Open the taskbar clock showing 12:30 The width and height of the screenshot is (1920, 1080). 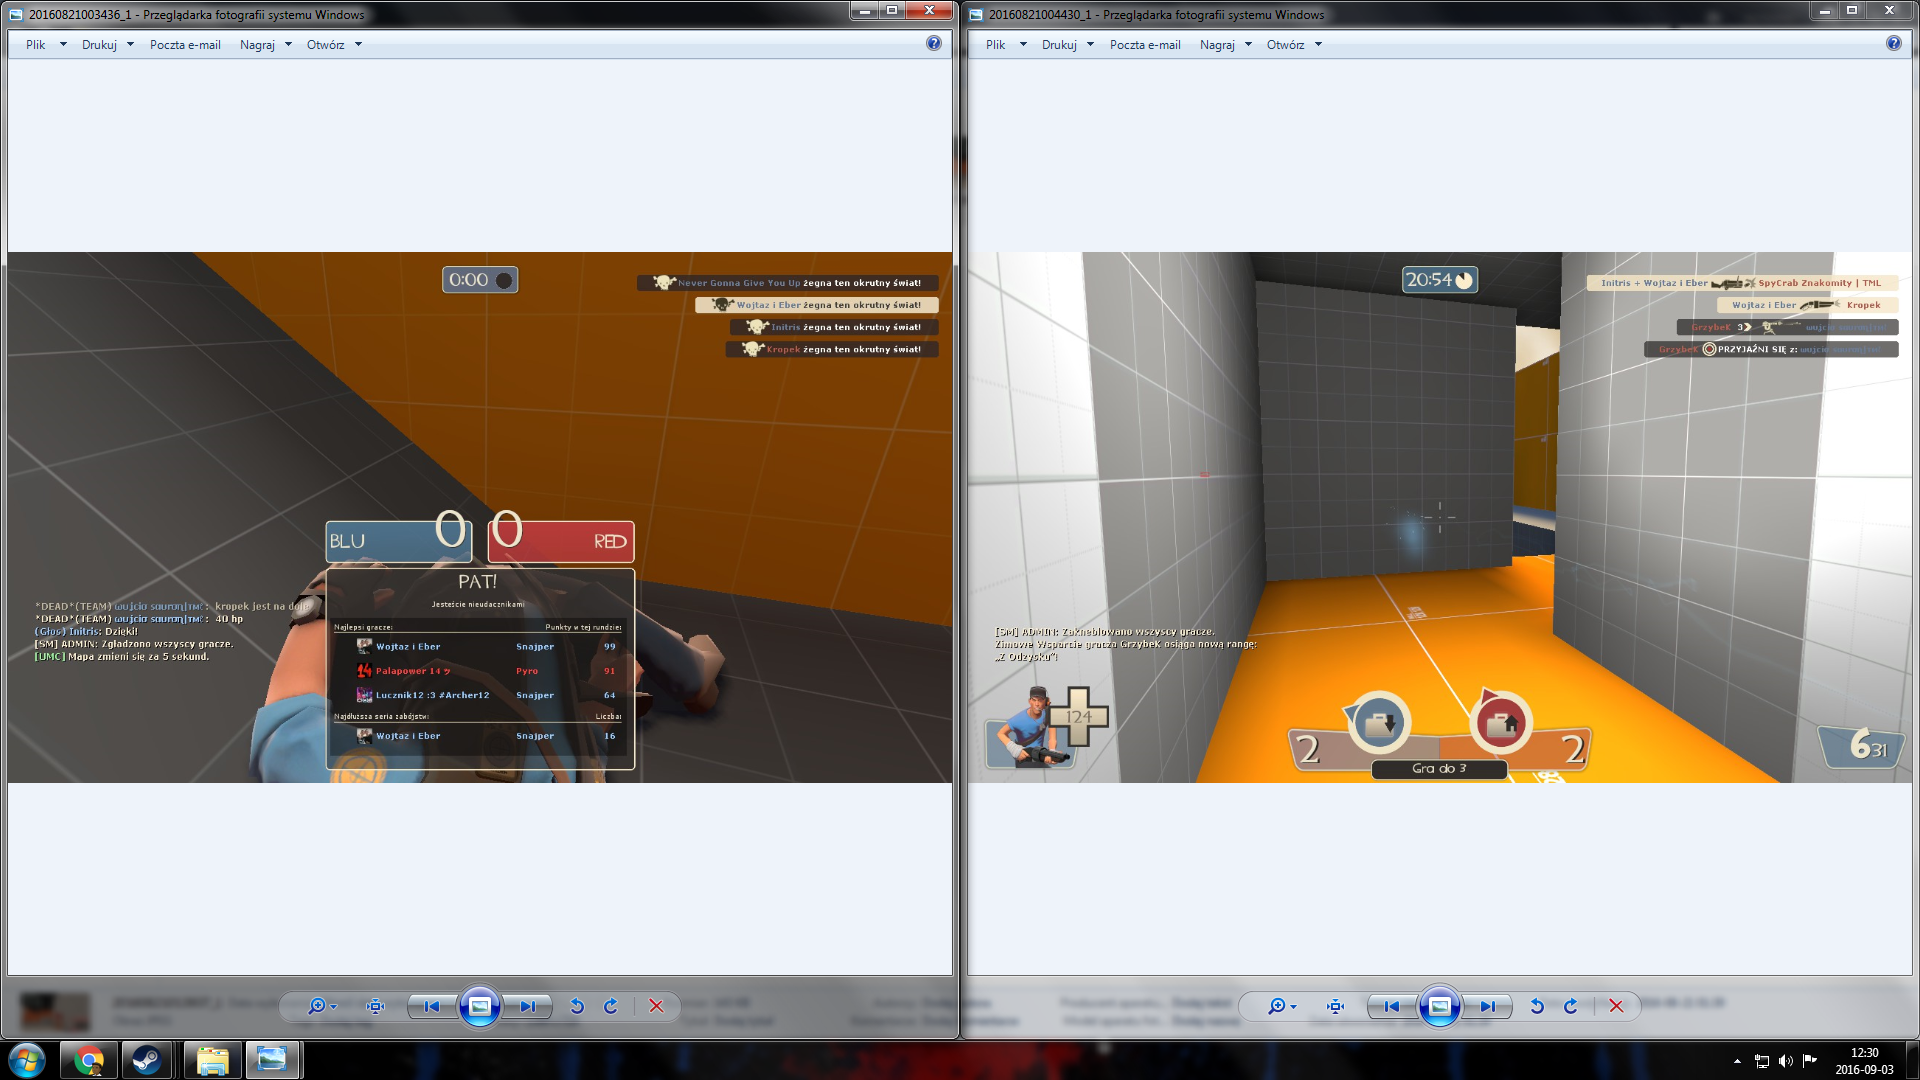pyautogui.click(x=1865, y=1061)
